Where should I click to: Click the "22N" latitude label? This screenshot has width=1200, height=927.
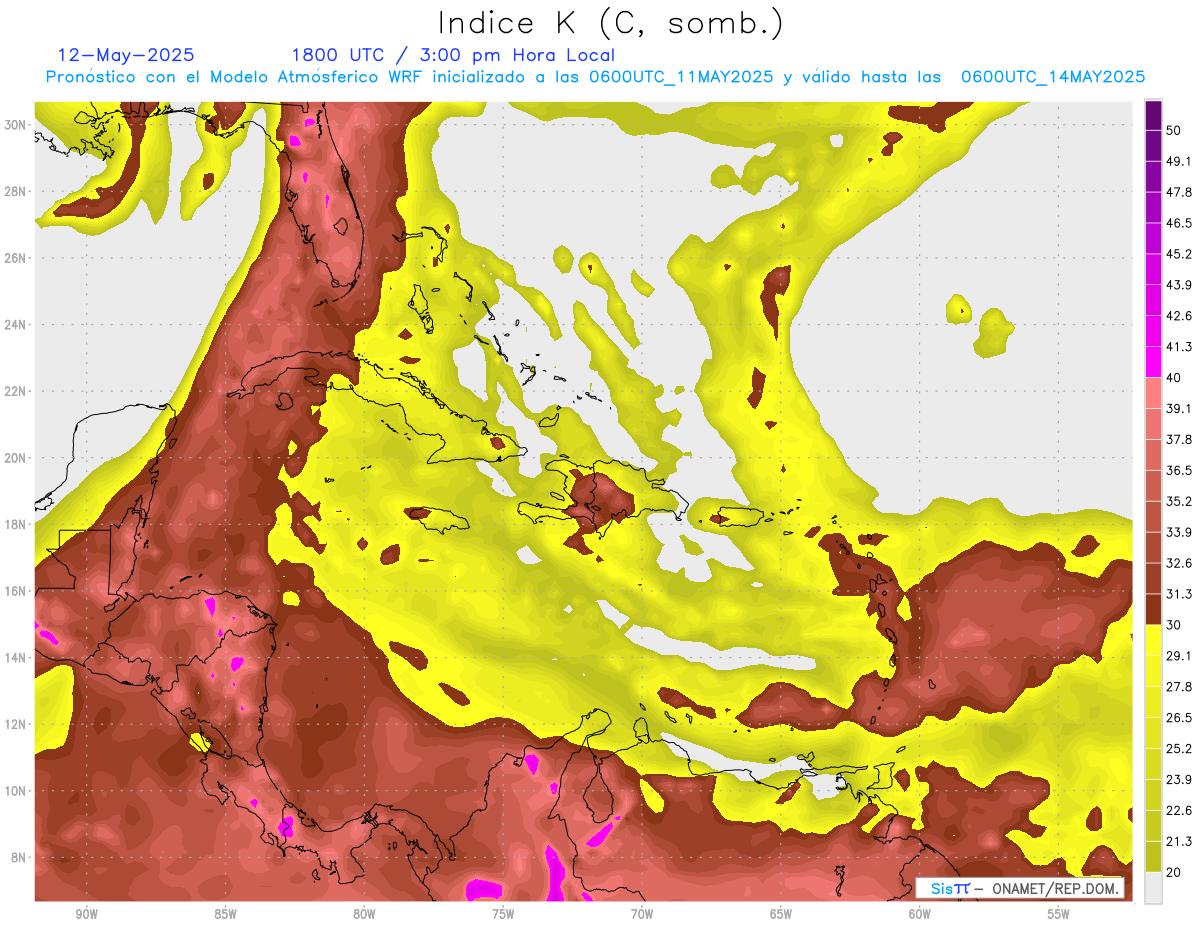tap(15, 391)
